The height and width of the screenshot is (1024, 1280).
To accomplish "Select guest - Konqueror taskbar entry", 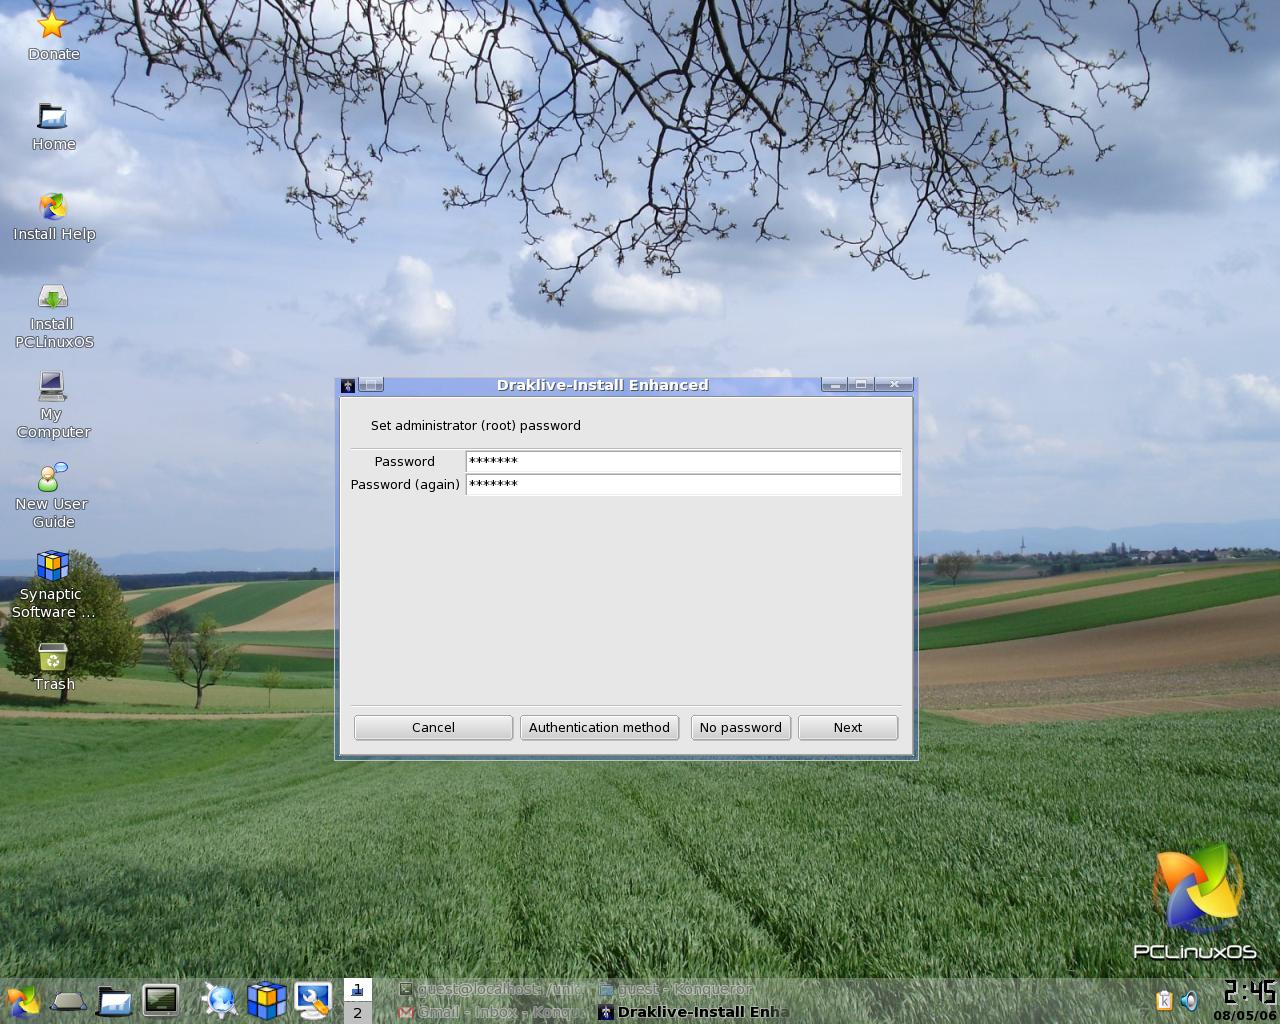I will [x=690, y=990].
